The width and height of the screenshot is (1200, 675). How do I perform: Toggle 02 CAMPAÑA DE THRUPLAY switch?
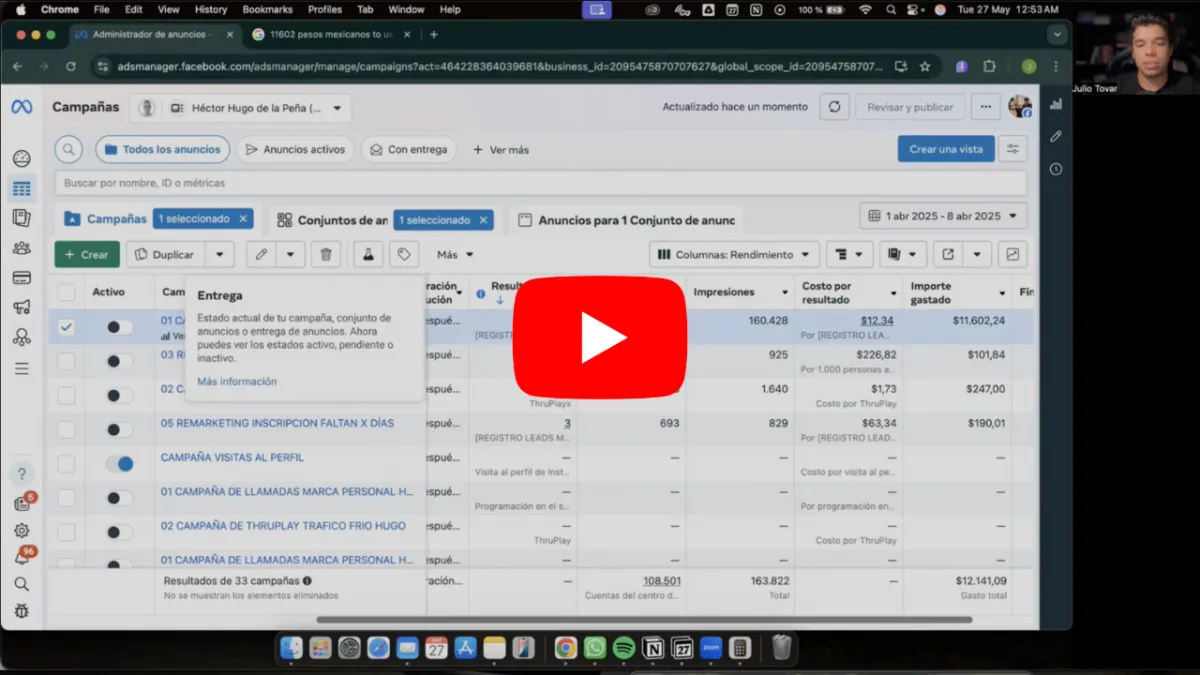coord(120,532)
